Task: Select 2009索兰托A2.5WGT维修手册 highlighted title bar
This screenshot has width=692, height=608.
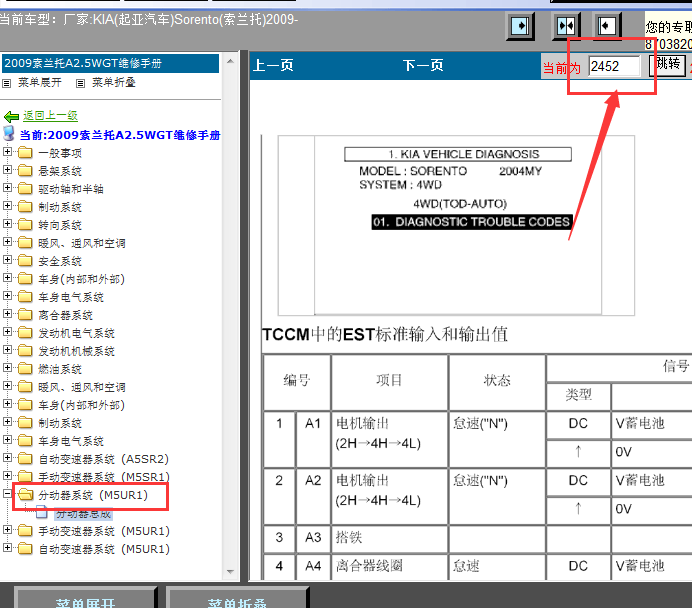Action: 110,64
